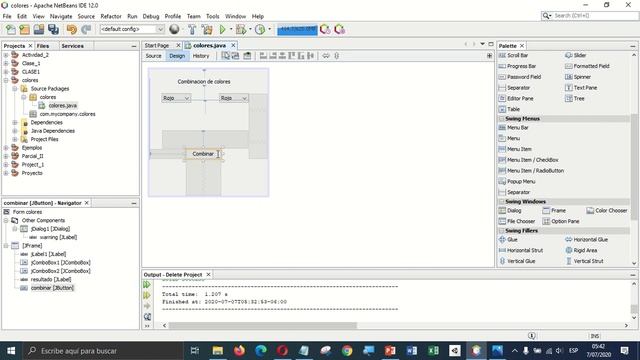This screenshot has height=360, width=640.
Task: Open the Refactor menu
Action: pyautogui.click(x=111, y=16)
